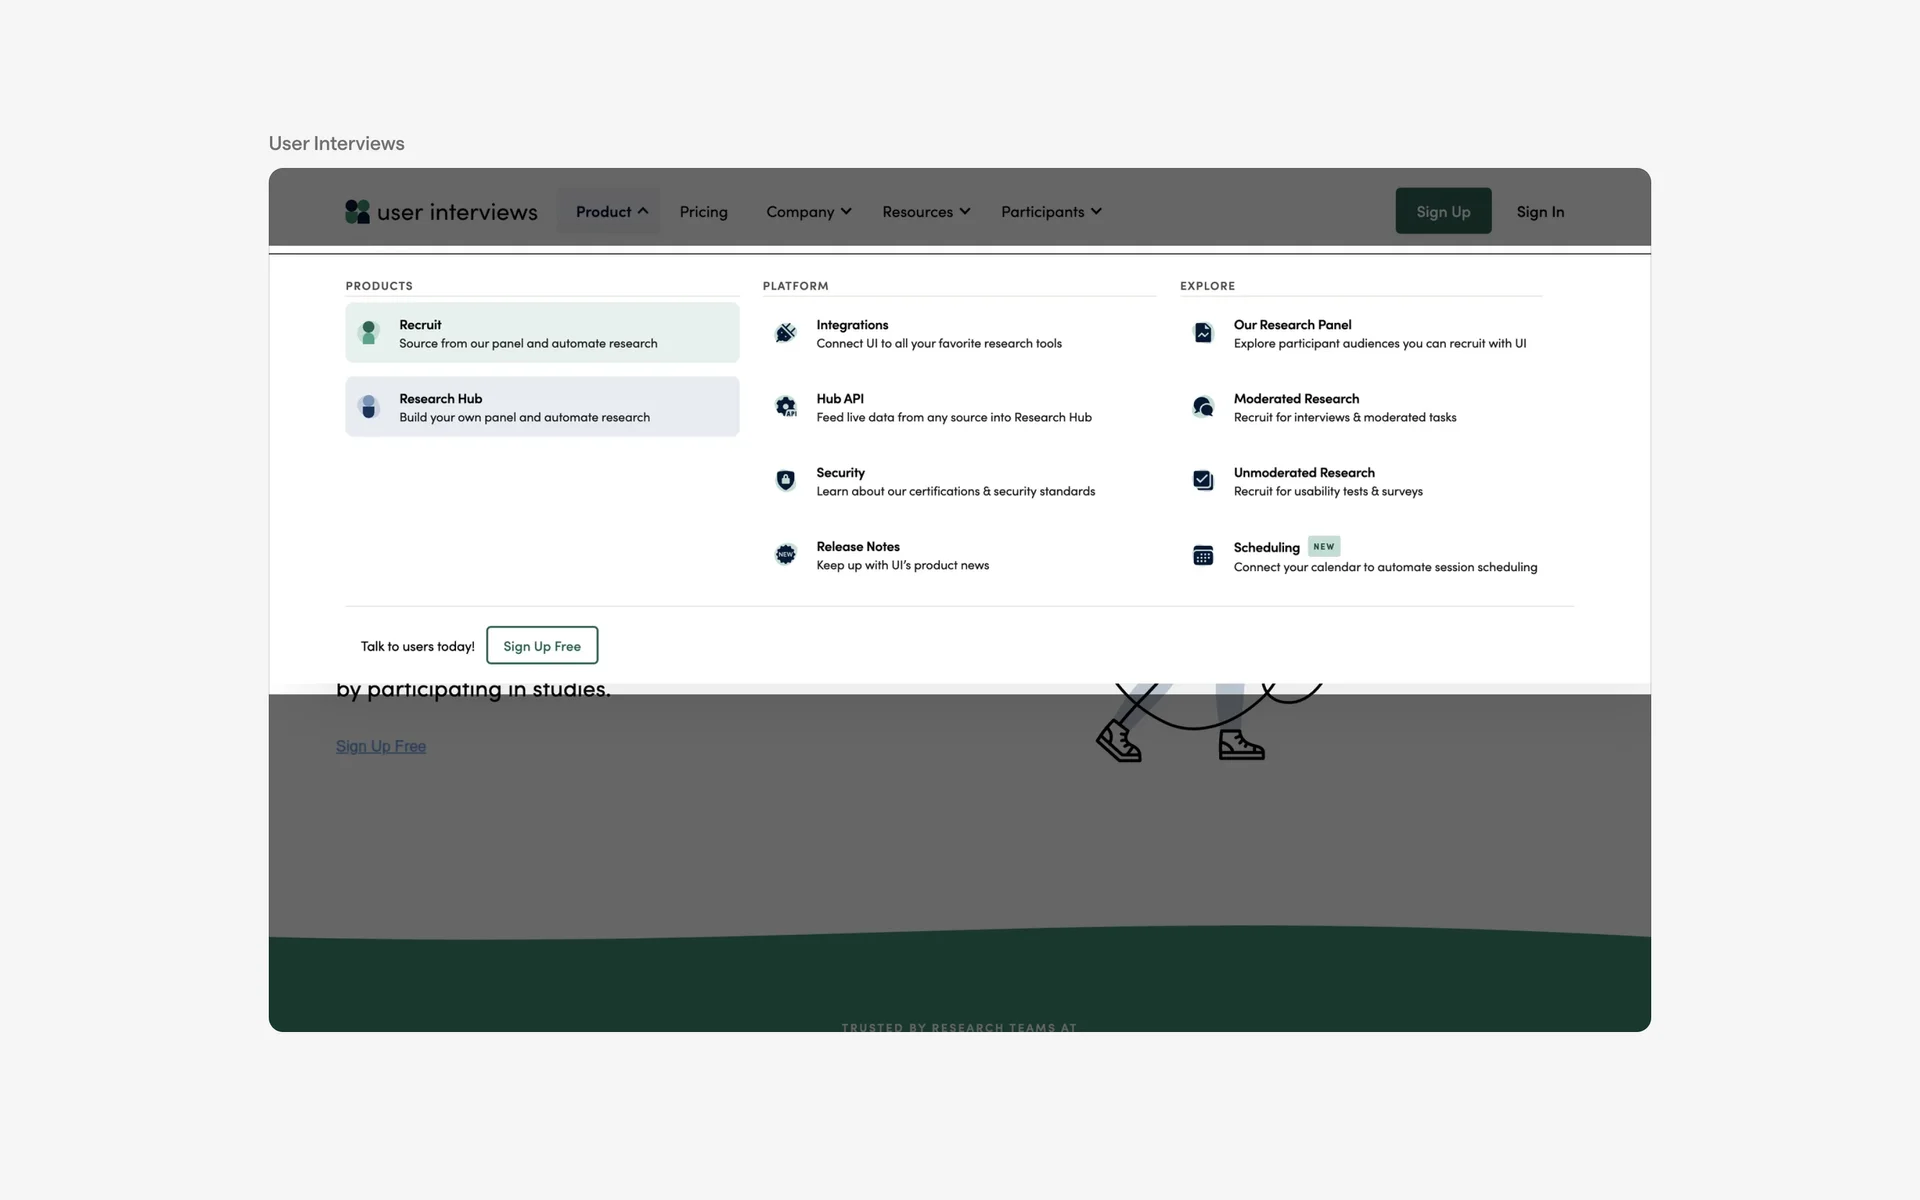The width and height of the screenshot is (1920, 1200).
Task: Expand the Company dropdown
Action: tap(846, 211)
